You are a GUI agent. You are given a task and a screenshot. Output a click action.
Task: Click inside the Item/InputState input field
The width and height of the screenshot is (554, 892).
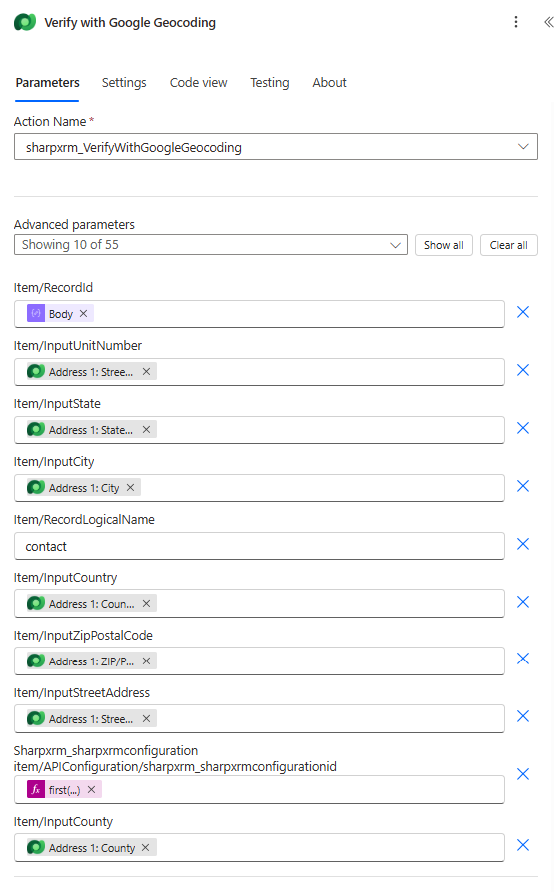point(259,430)
